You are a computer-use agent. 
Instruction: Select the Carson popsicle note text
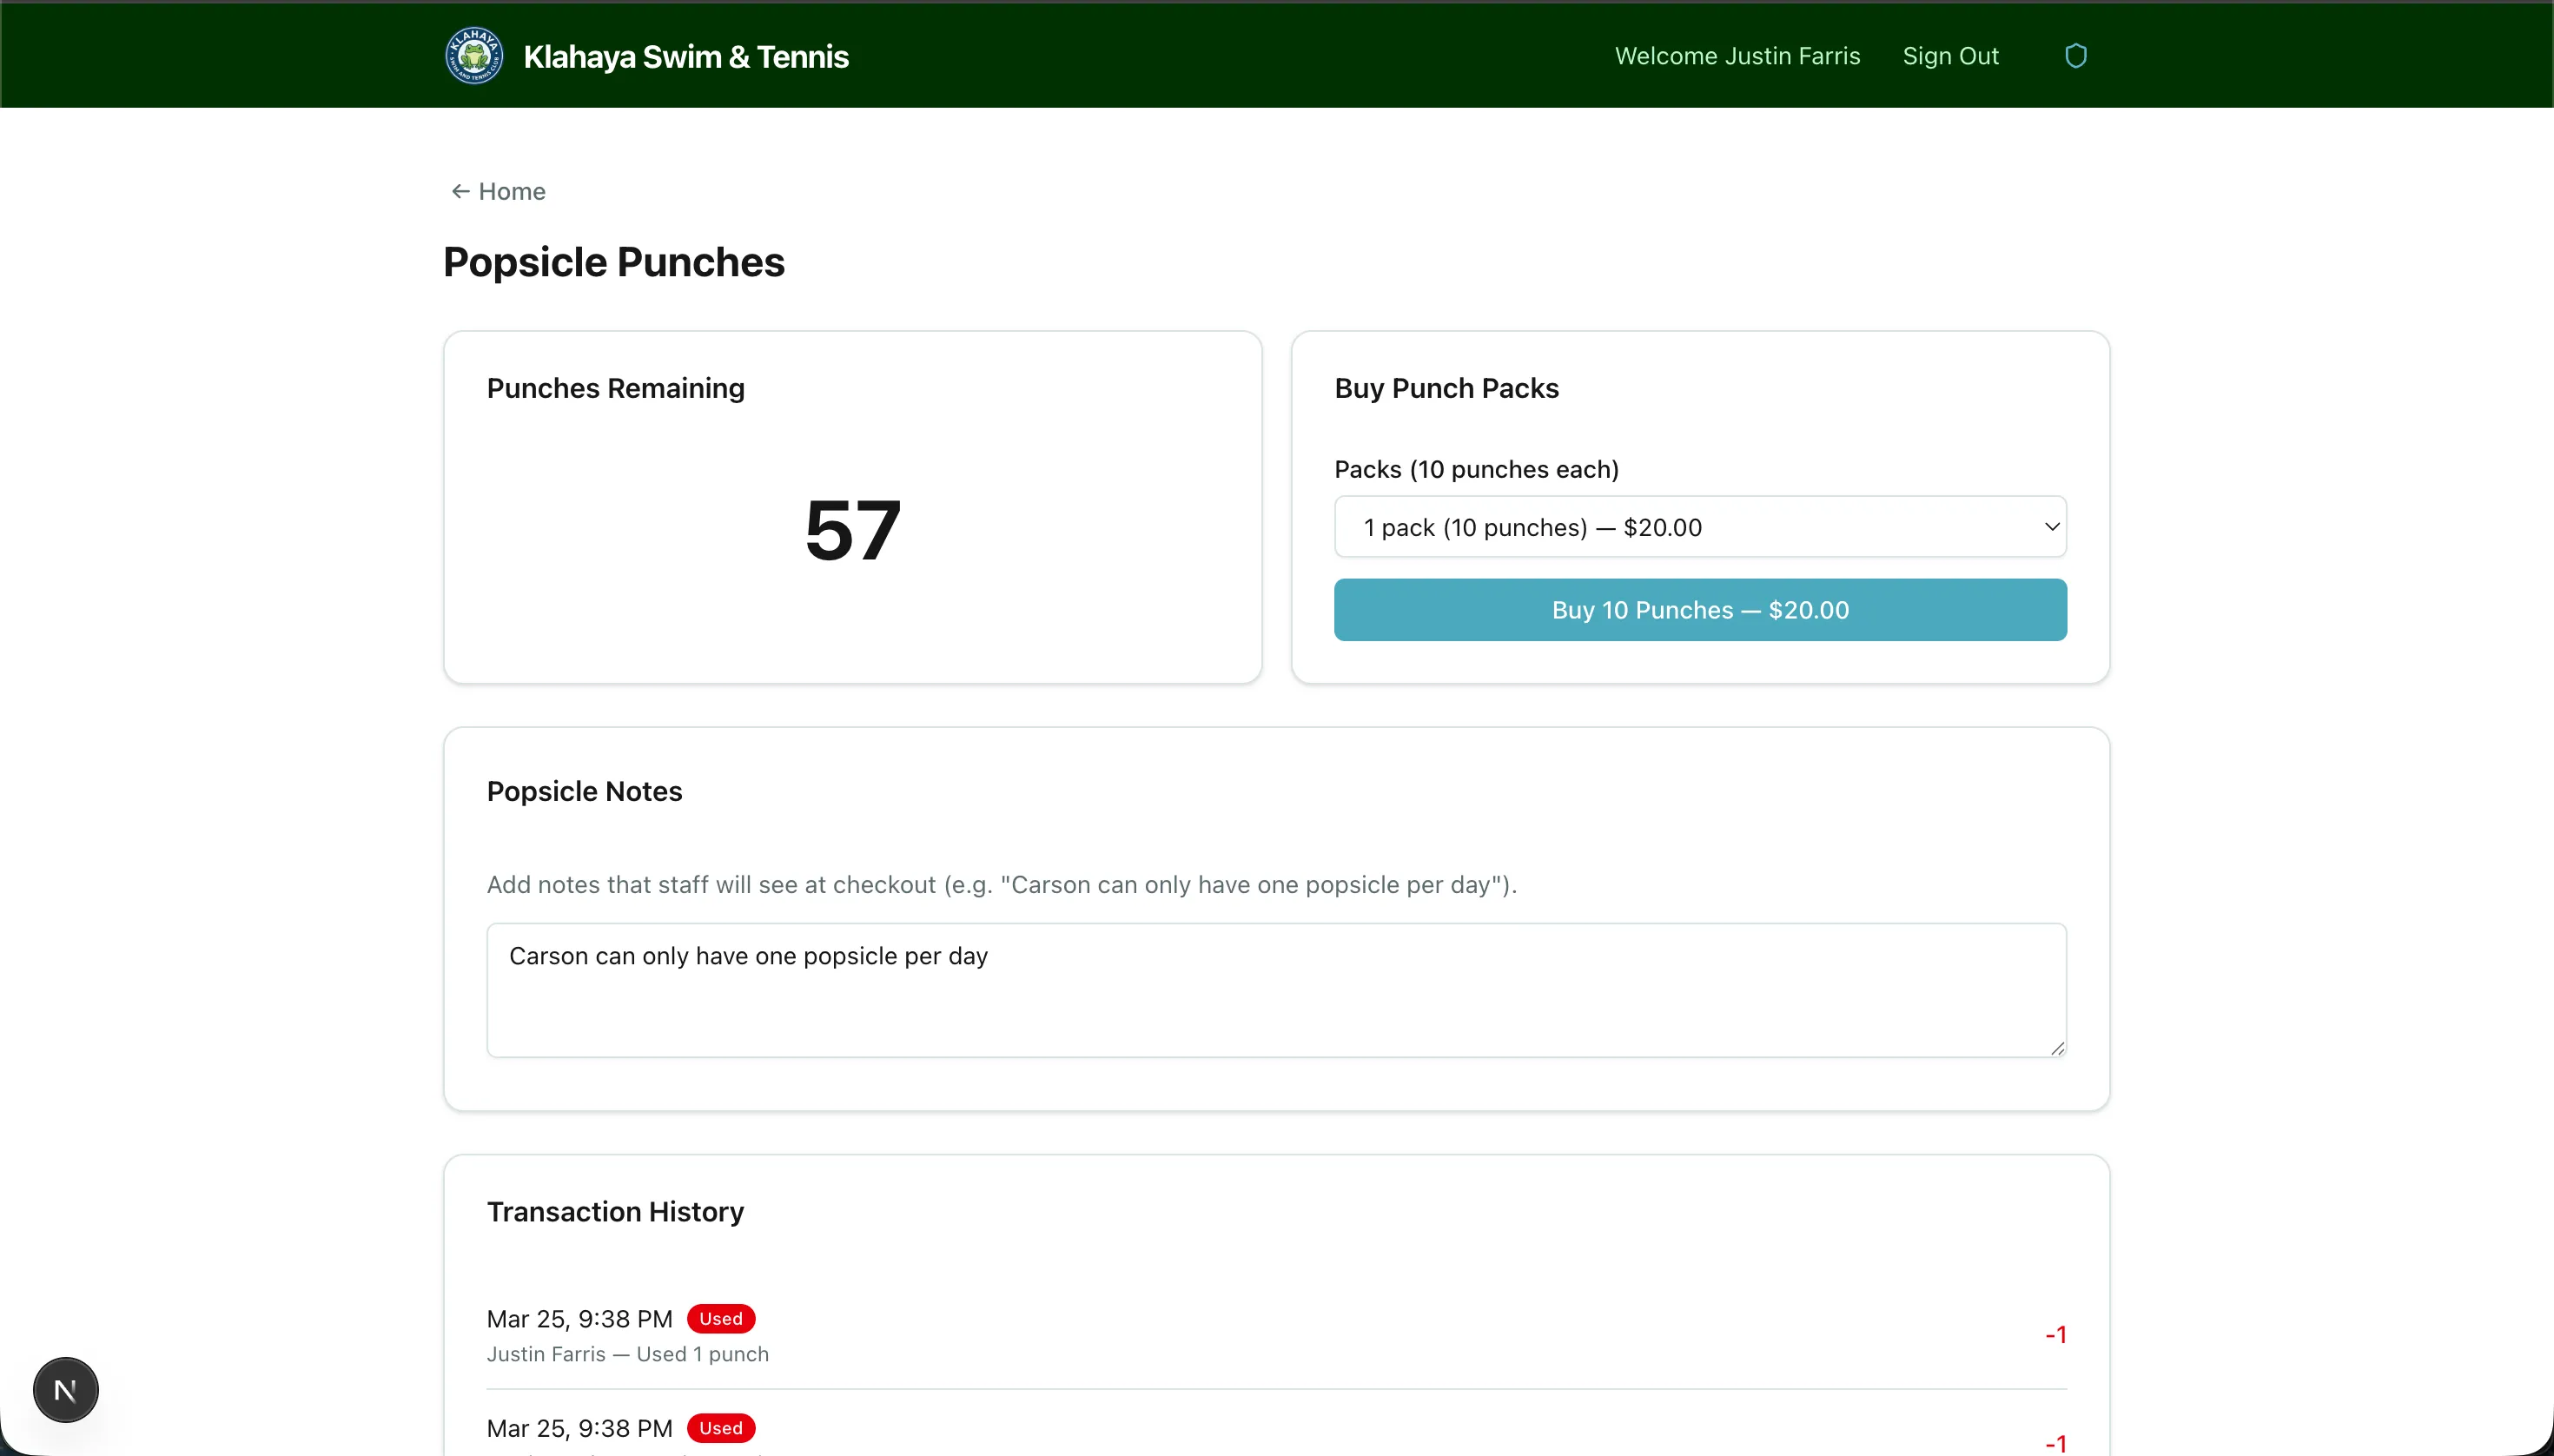[748, 955]
